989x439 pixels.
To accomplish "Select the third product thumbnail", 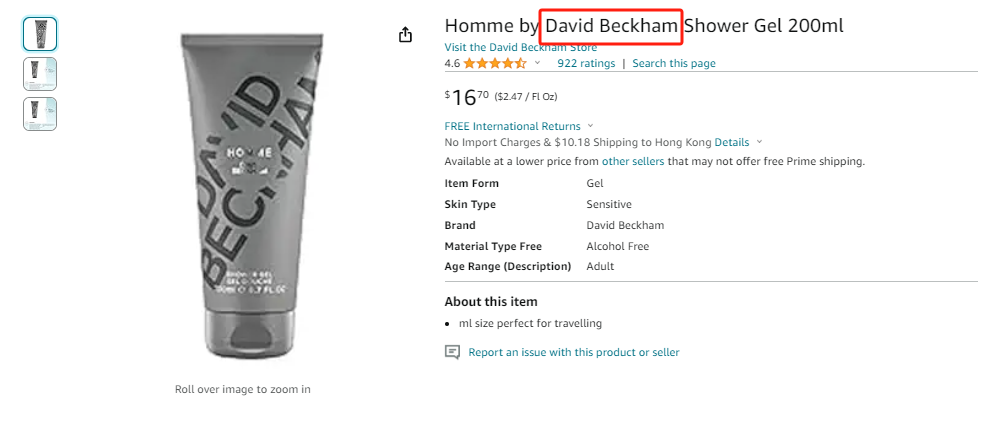I will [40, 114].
